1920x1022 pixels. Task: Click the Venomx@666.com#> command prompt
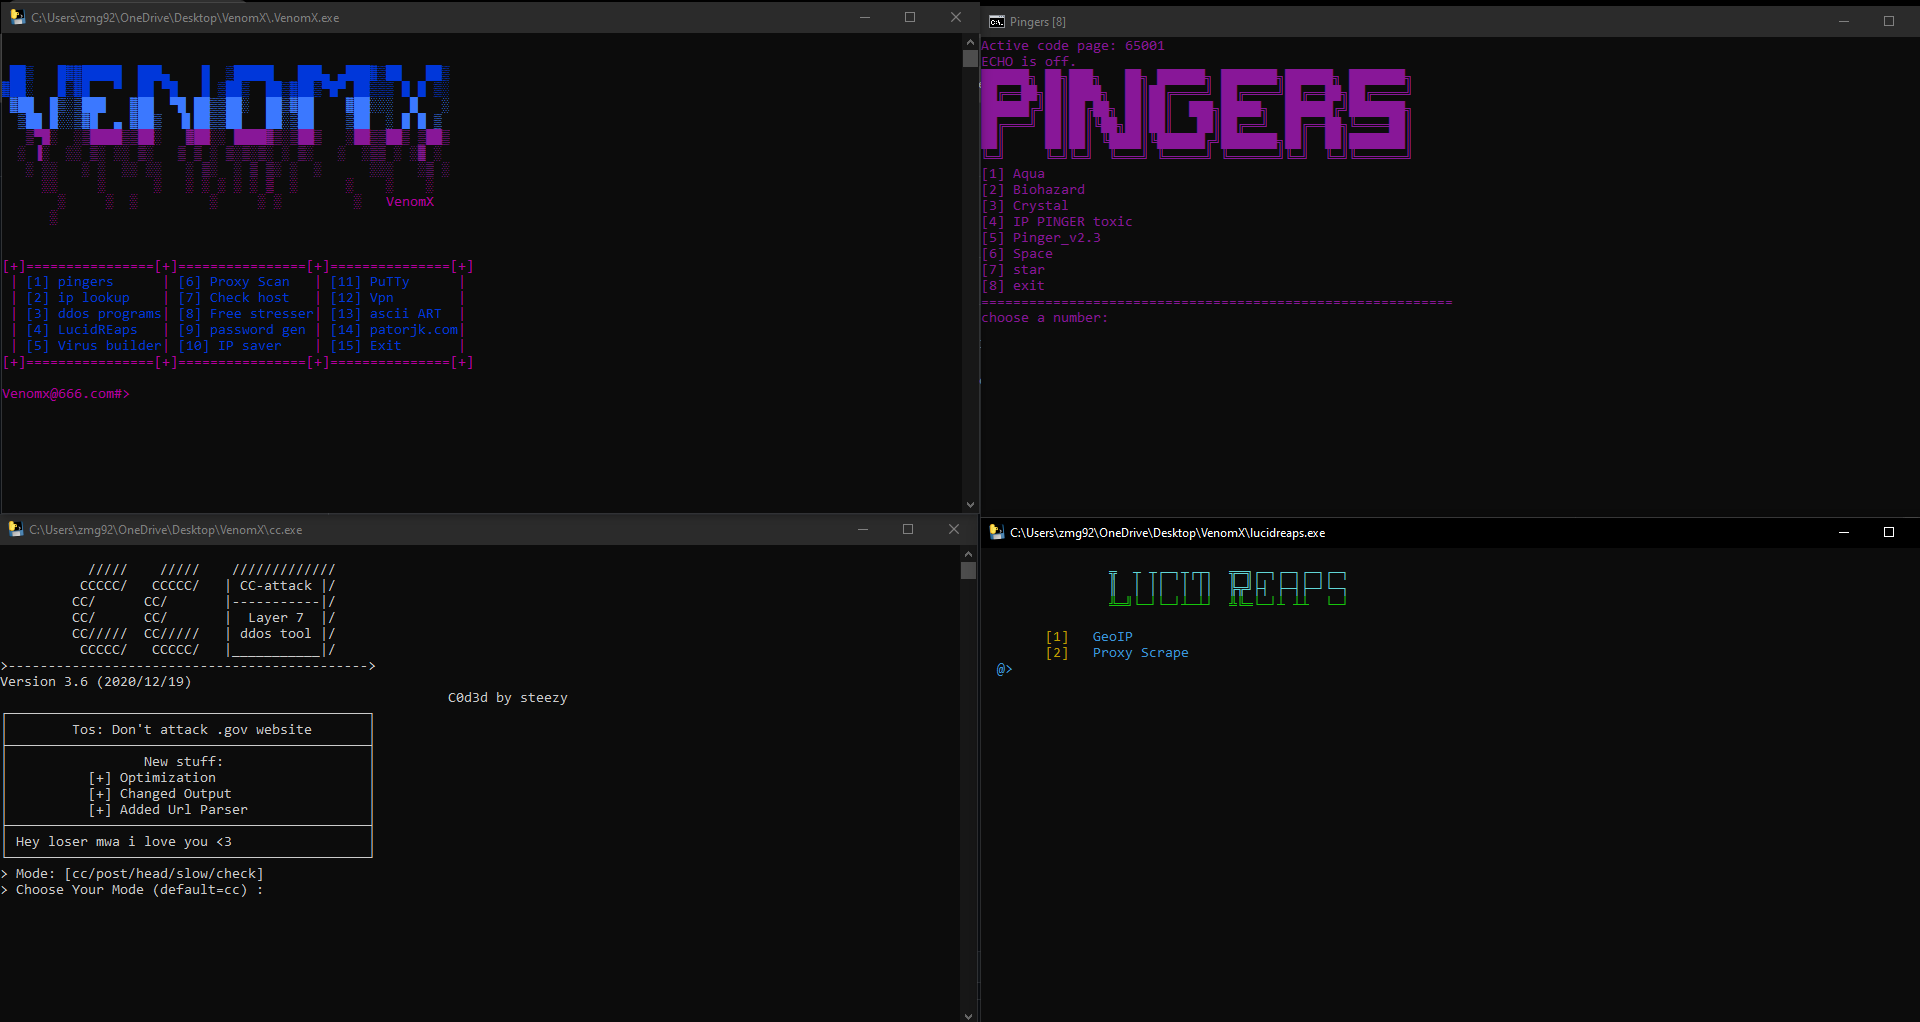[x=66, y=393]
